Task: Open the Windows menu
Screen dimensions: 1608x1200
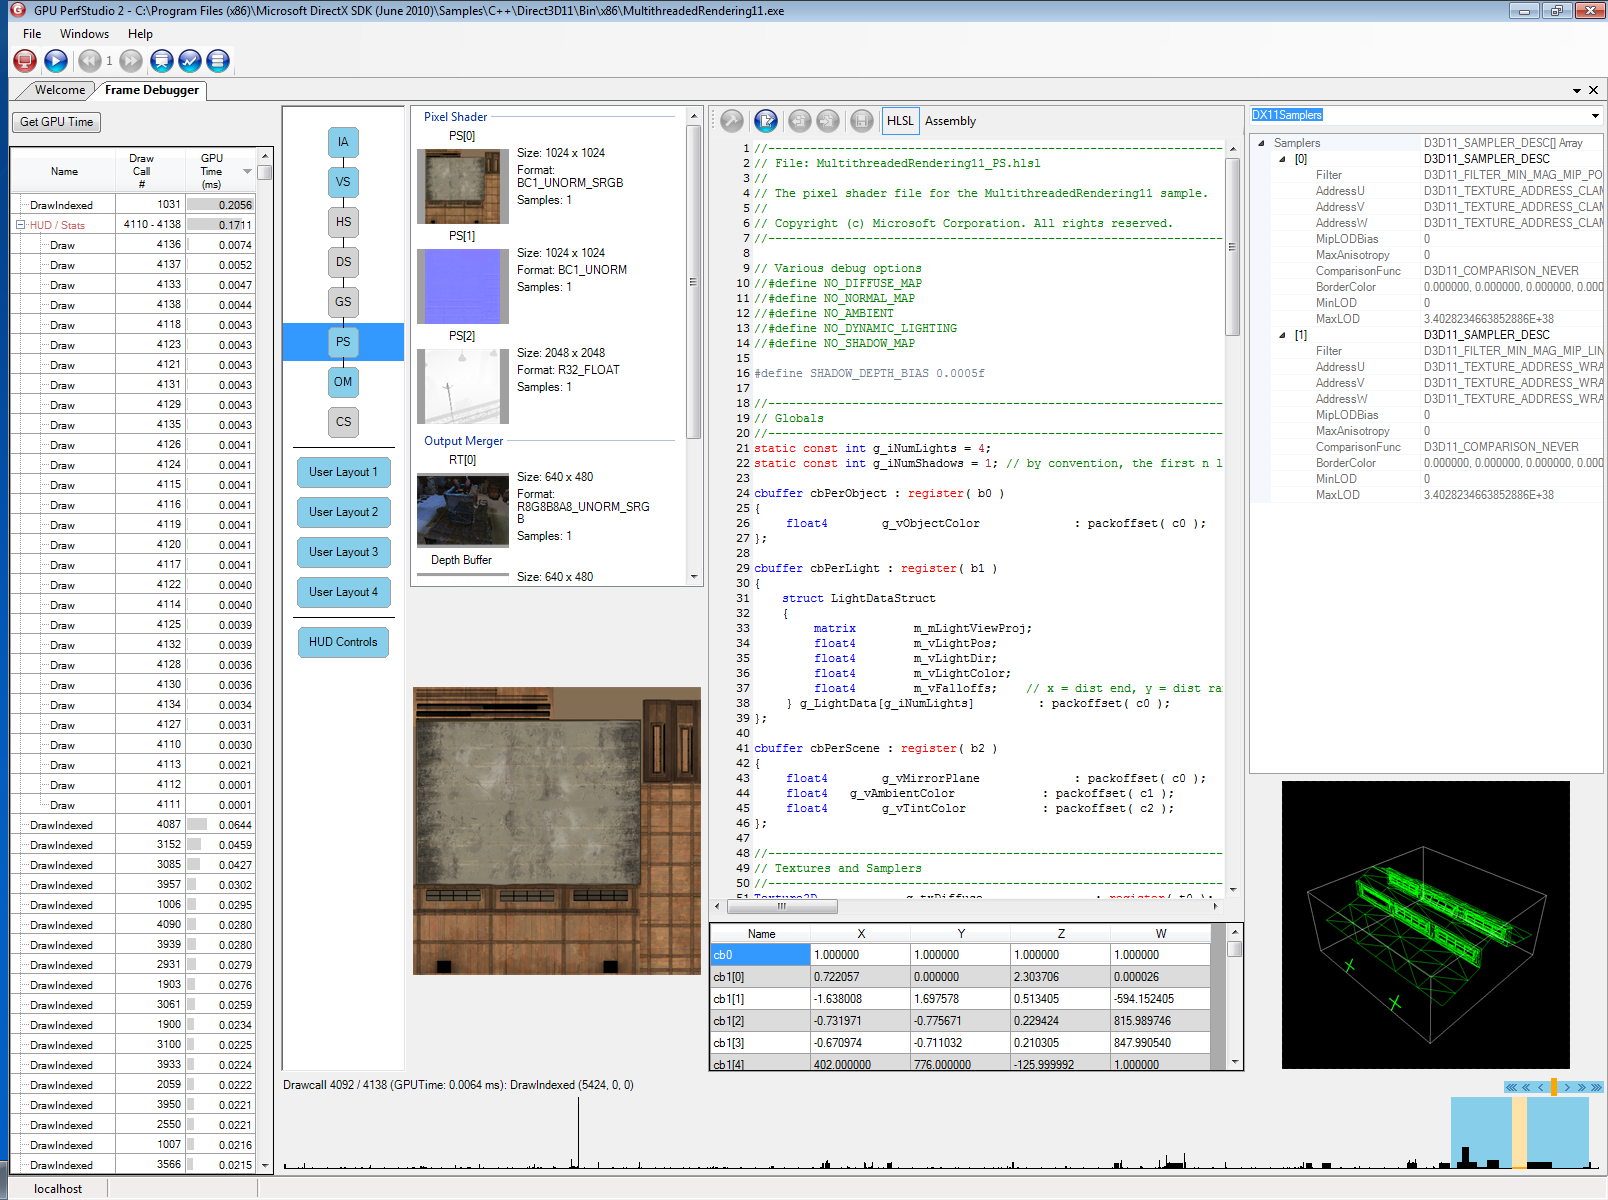Action: (84, 34)
